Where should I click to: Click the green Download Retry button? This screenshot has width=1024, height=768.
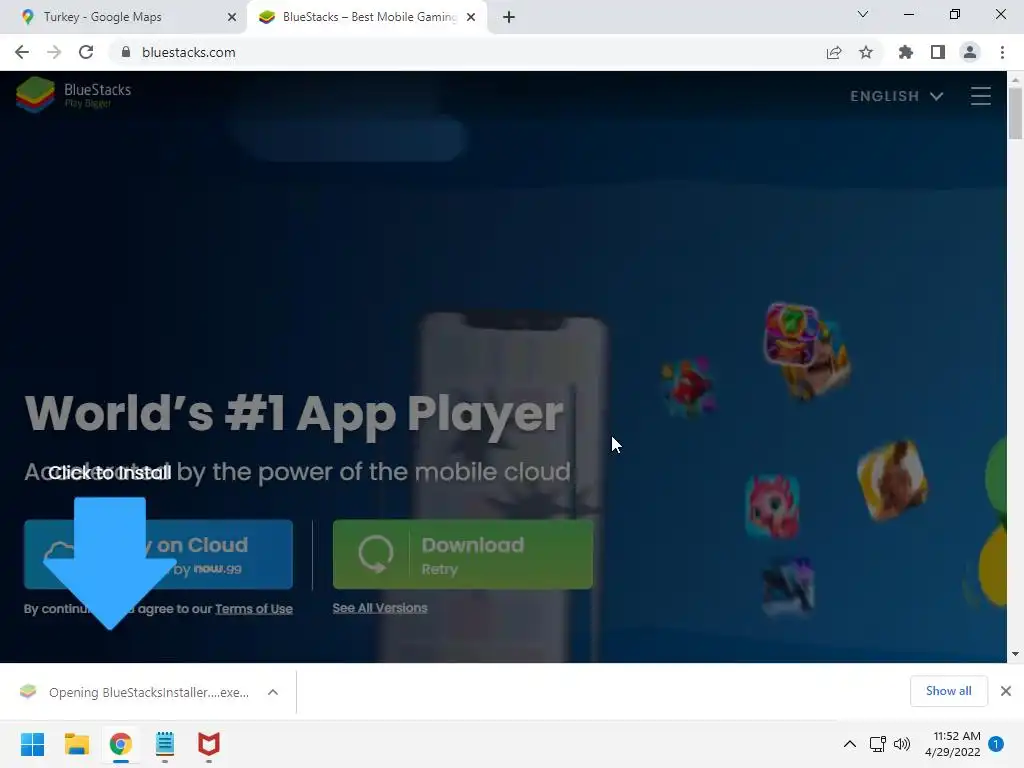[463, 554]
